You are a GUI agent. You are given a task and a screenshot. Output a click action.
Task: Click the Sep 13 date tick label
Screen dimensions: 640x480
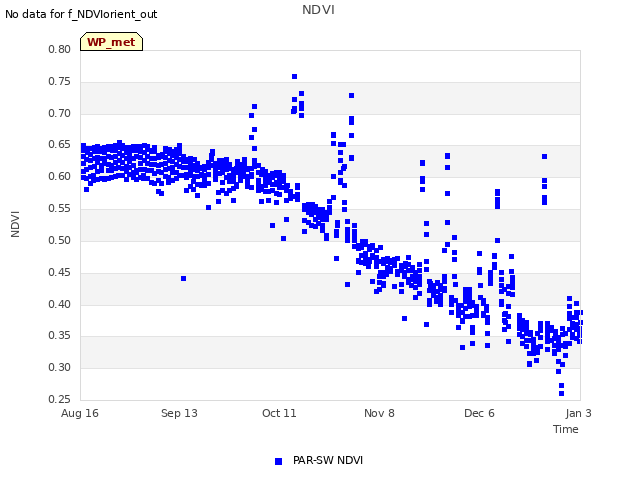coord(179,413)
